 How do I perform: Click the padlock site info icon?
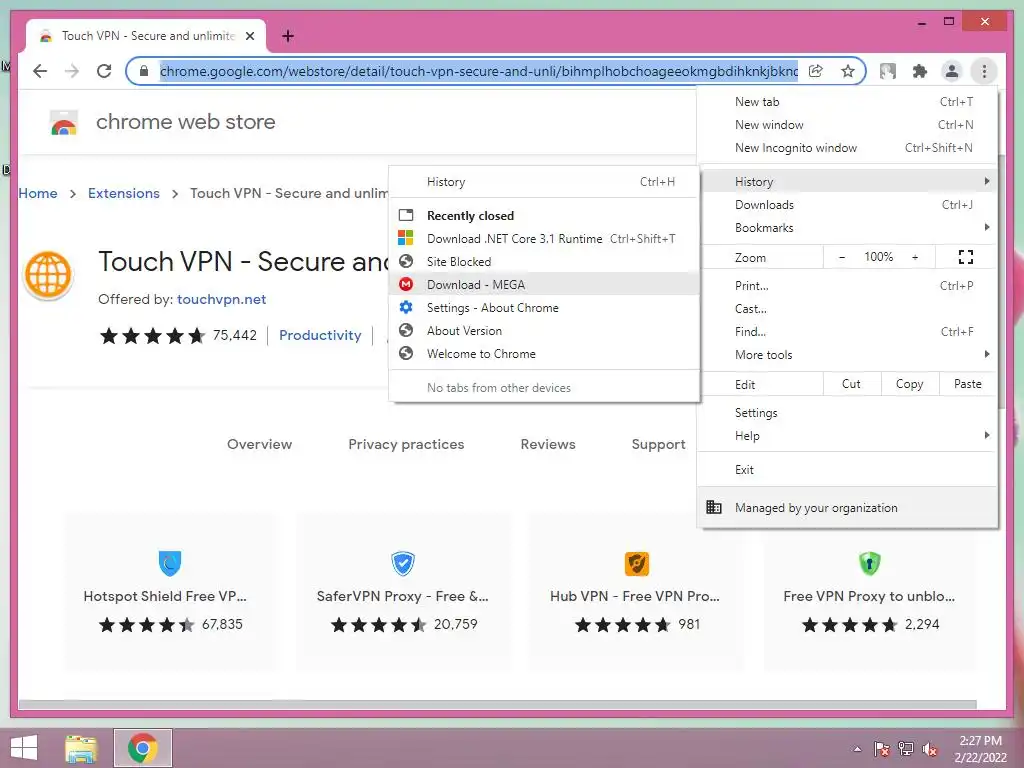tap(144, 71)
